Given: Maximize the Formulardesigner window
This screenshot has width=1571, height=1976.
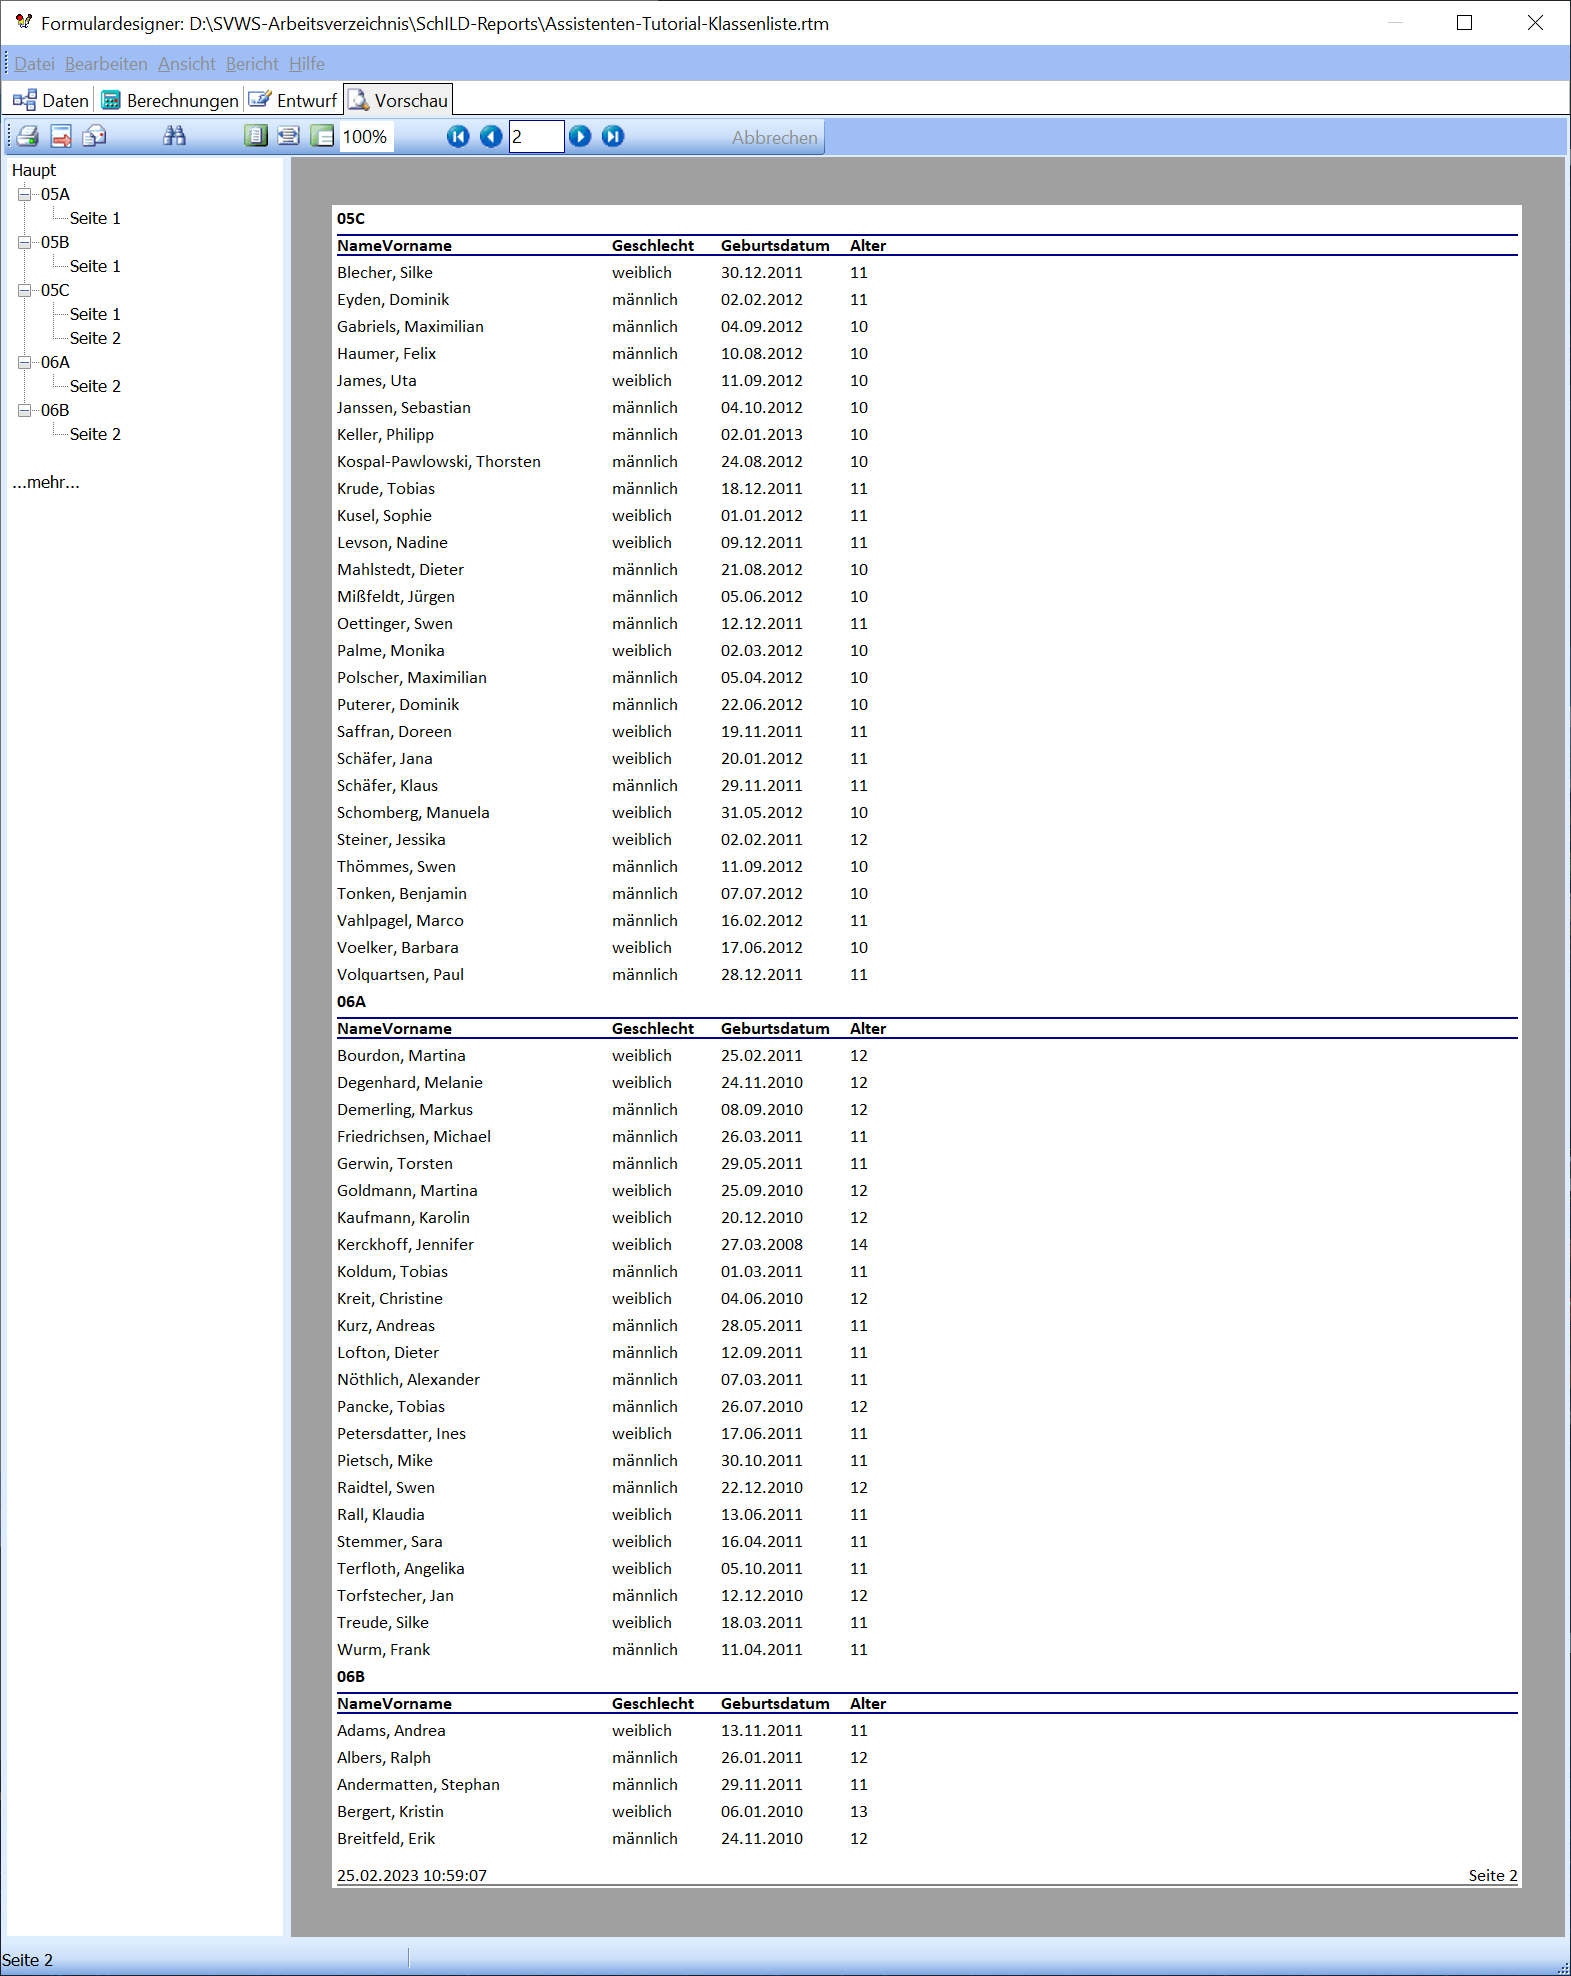Looking at the screenshot, I should pyautogui.click(x=1464, y=23).
